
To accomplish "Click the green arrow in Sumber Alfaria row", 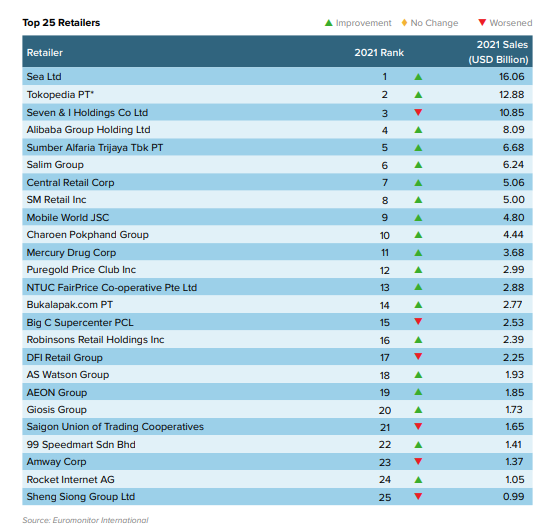I will pos(418,148).
